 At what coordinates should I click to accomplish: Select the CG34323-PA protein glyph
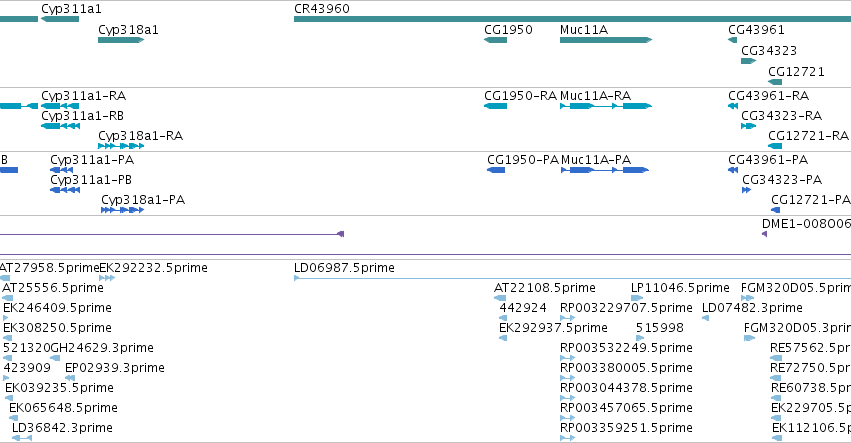click(746, 190)
